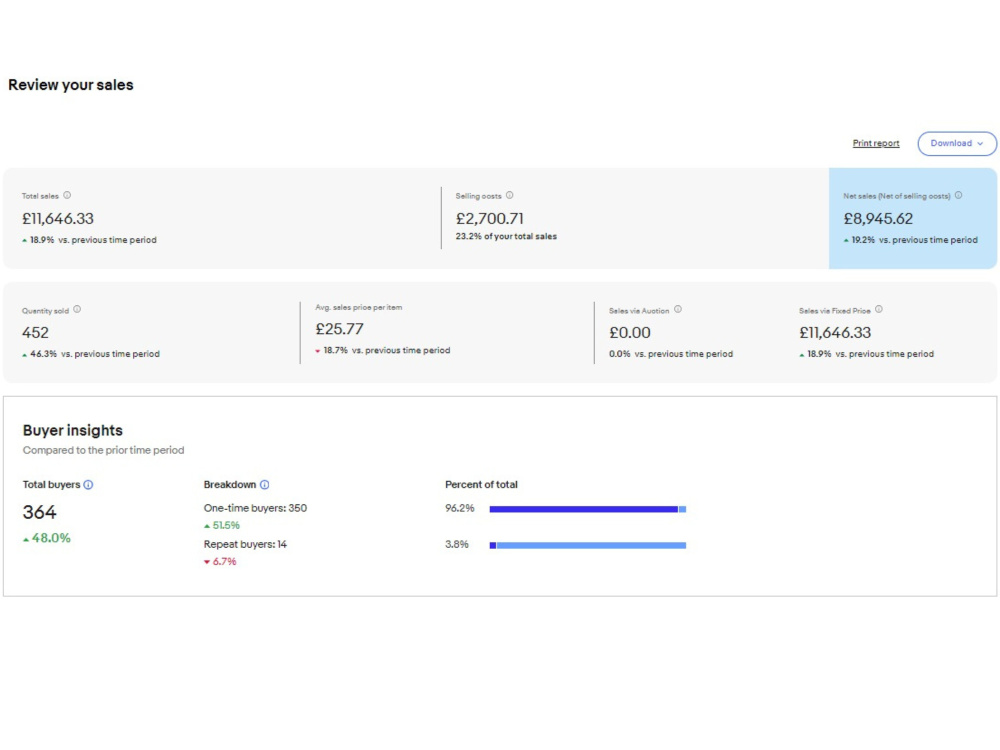Click the 46.3% quantity sold increase text
The width and height of the screenshot is (1000, 750).
(x=91, y=354)
